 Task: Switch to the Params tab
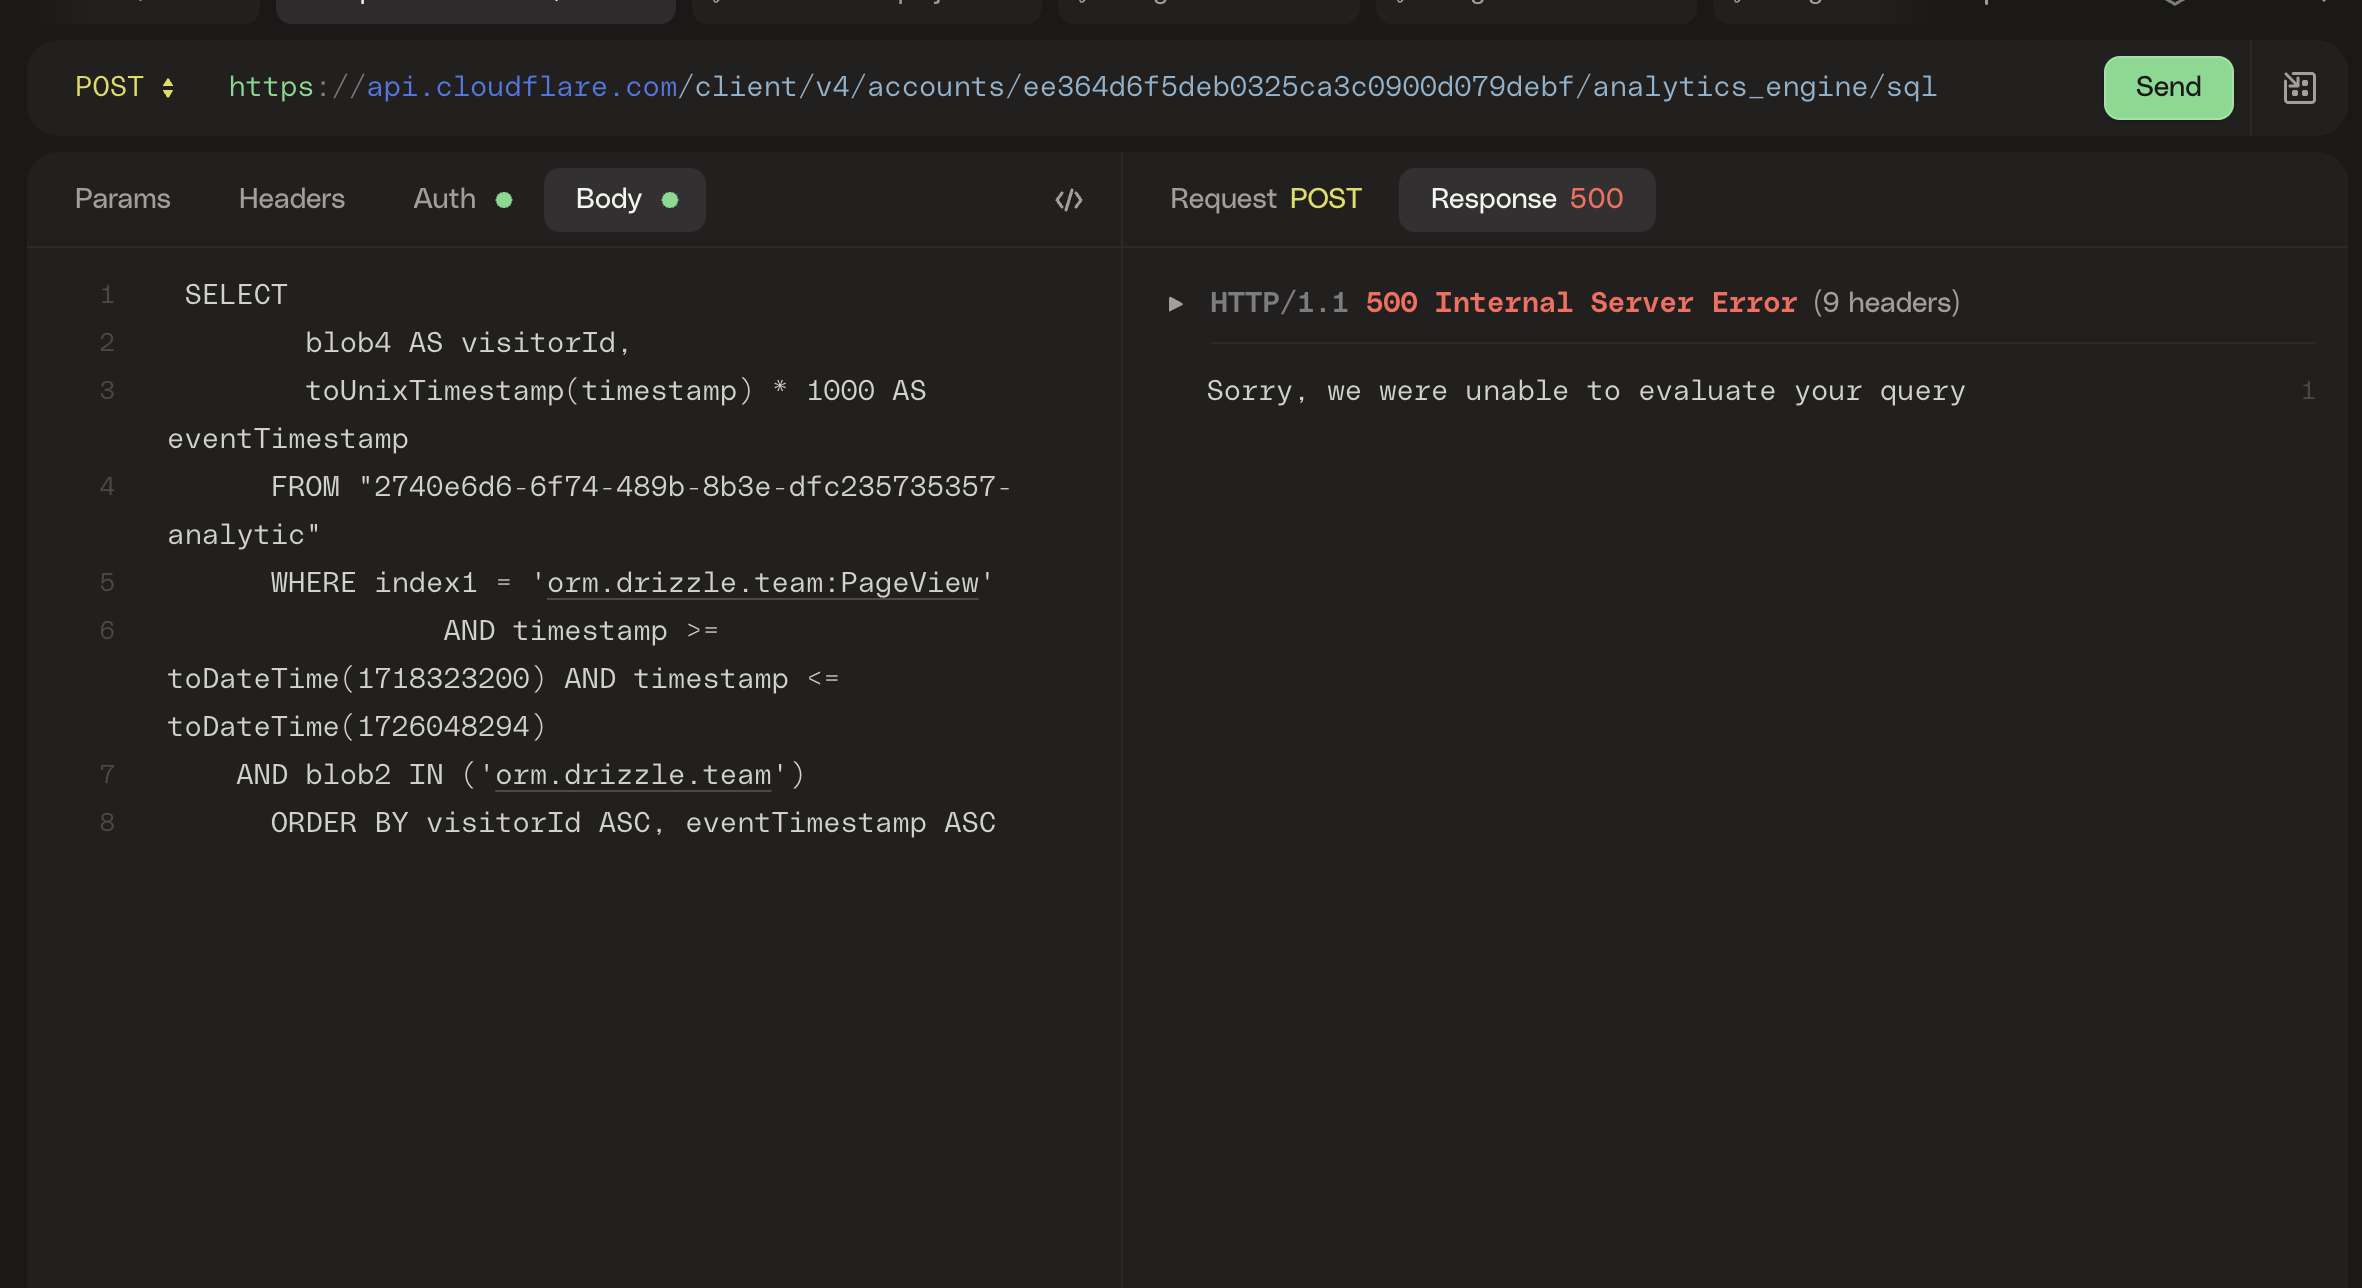pyautogui.click(x=122, y=199)
